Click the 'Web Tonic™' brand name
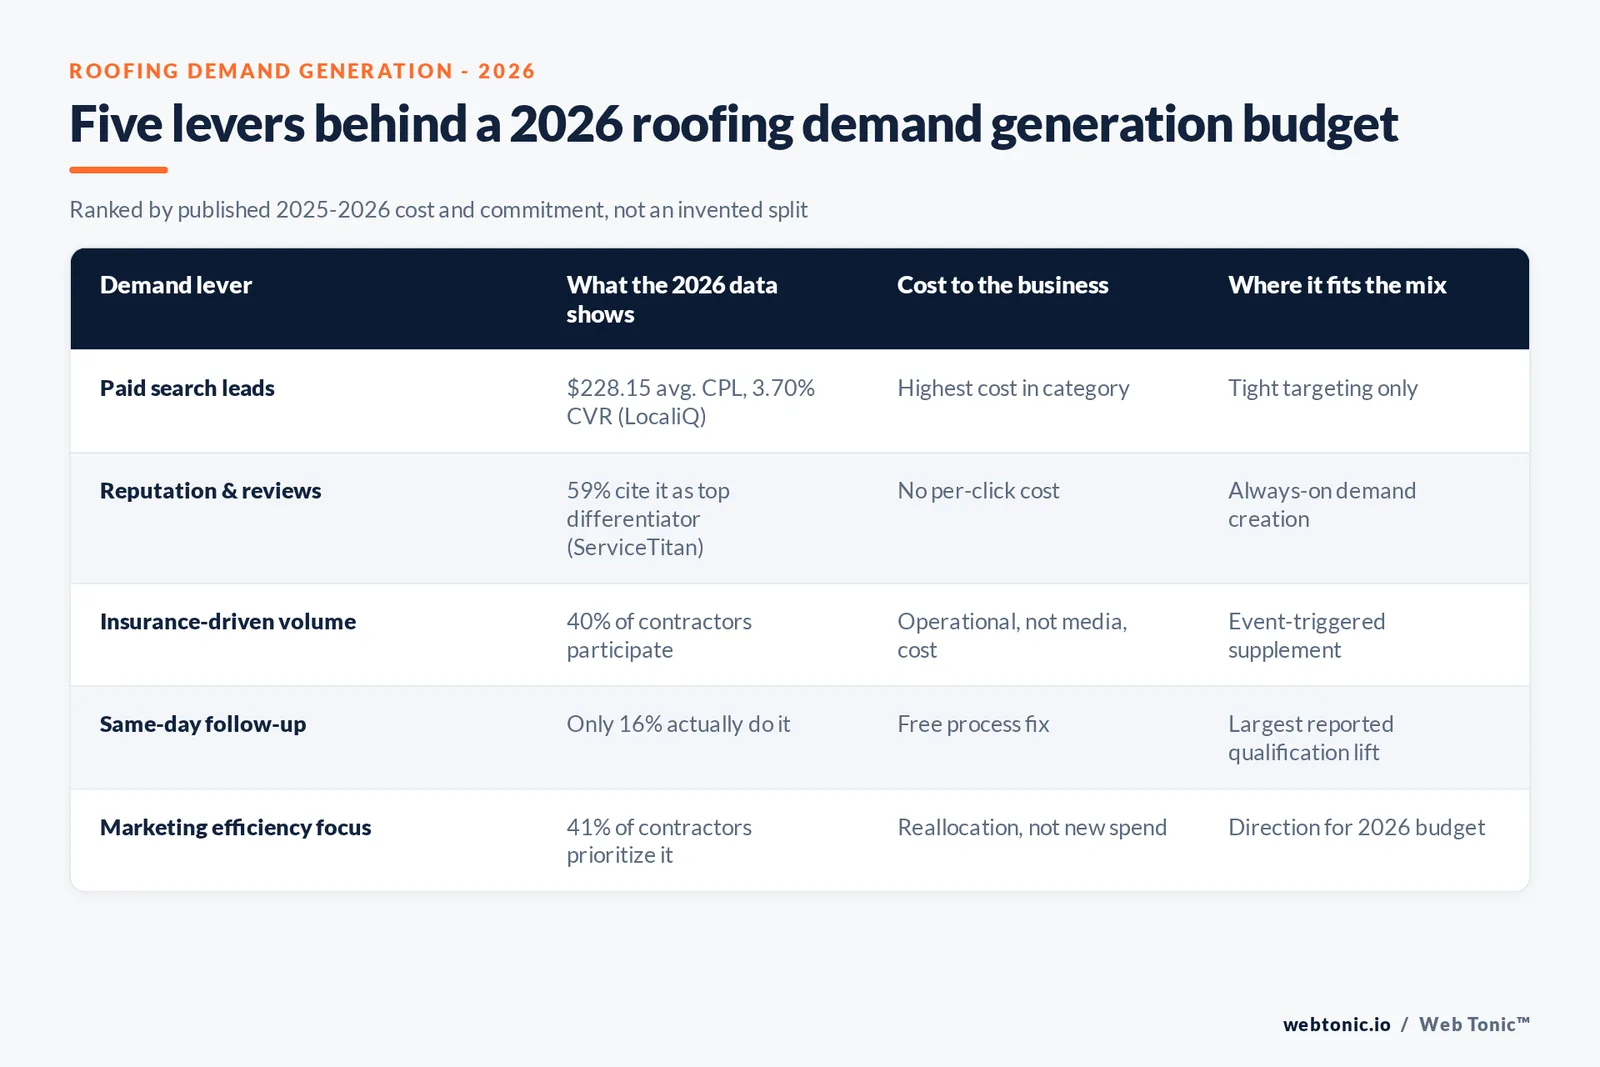This screenshot has height=1067, width=1600. pos(1474,1024)
